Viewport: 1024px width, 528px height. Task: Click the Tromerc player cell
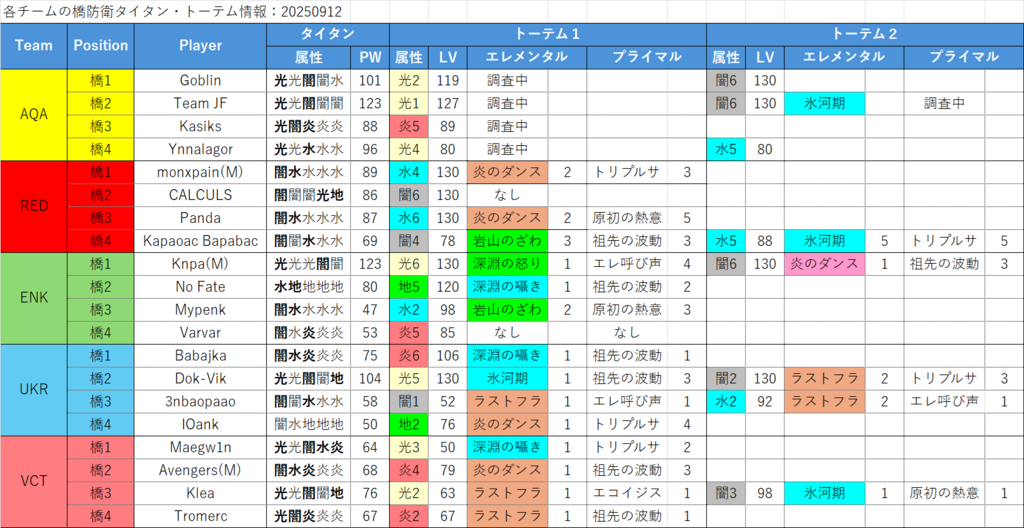click(200, 516)
